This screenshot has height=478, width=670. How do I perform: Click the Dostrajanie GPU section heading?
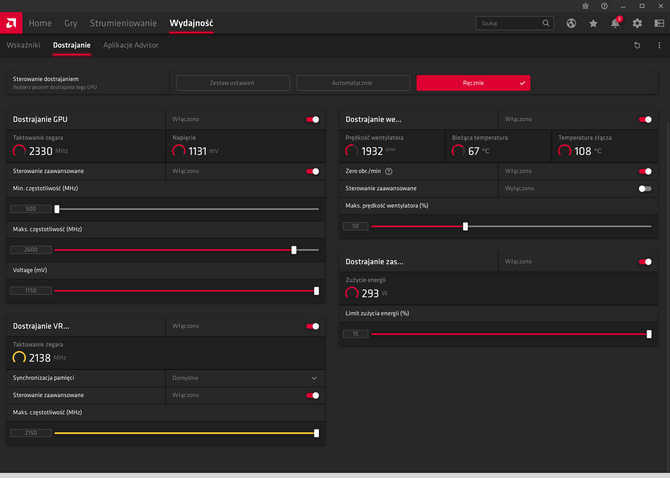pos(40,120)
